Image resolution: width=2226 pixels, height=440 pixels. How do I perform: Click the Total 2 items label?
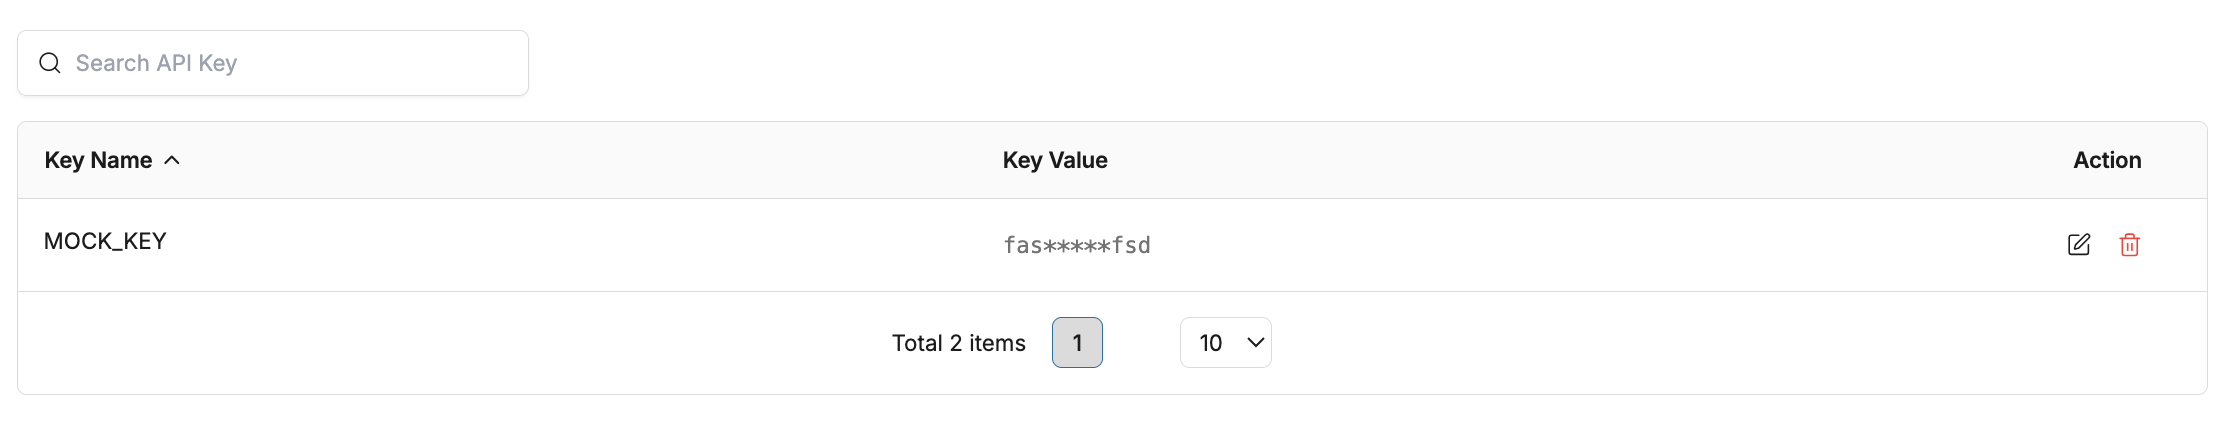(x=958, y=343)
